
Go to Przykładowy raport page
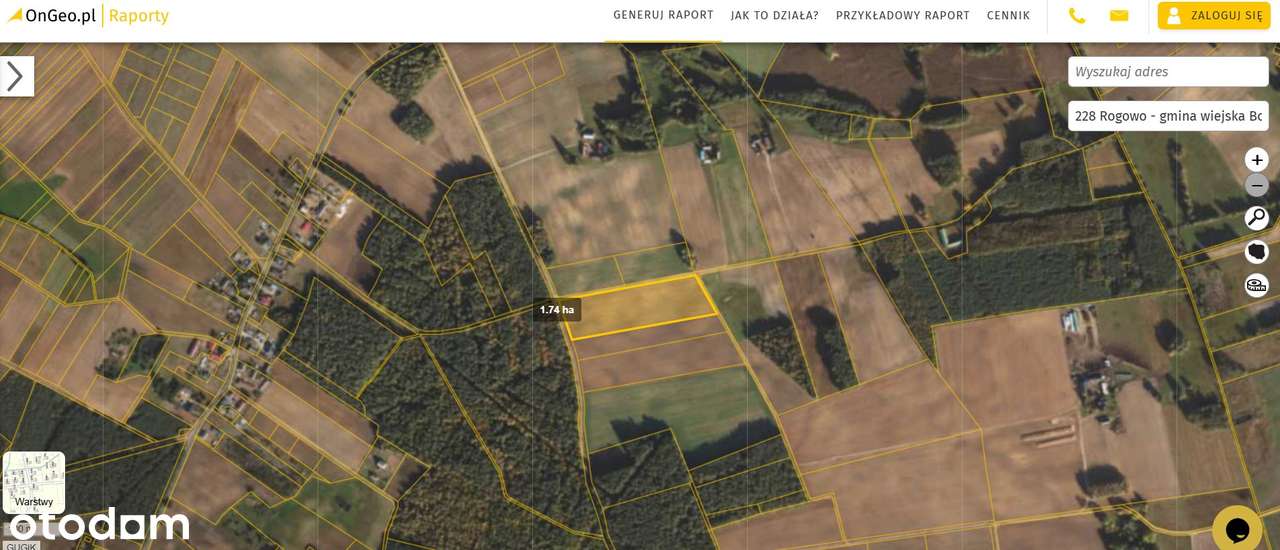(902, 16)
